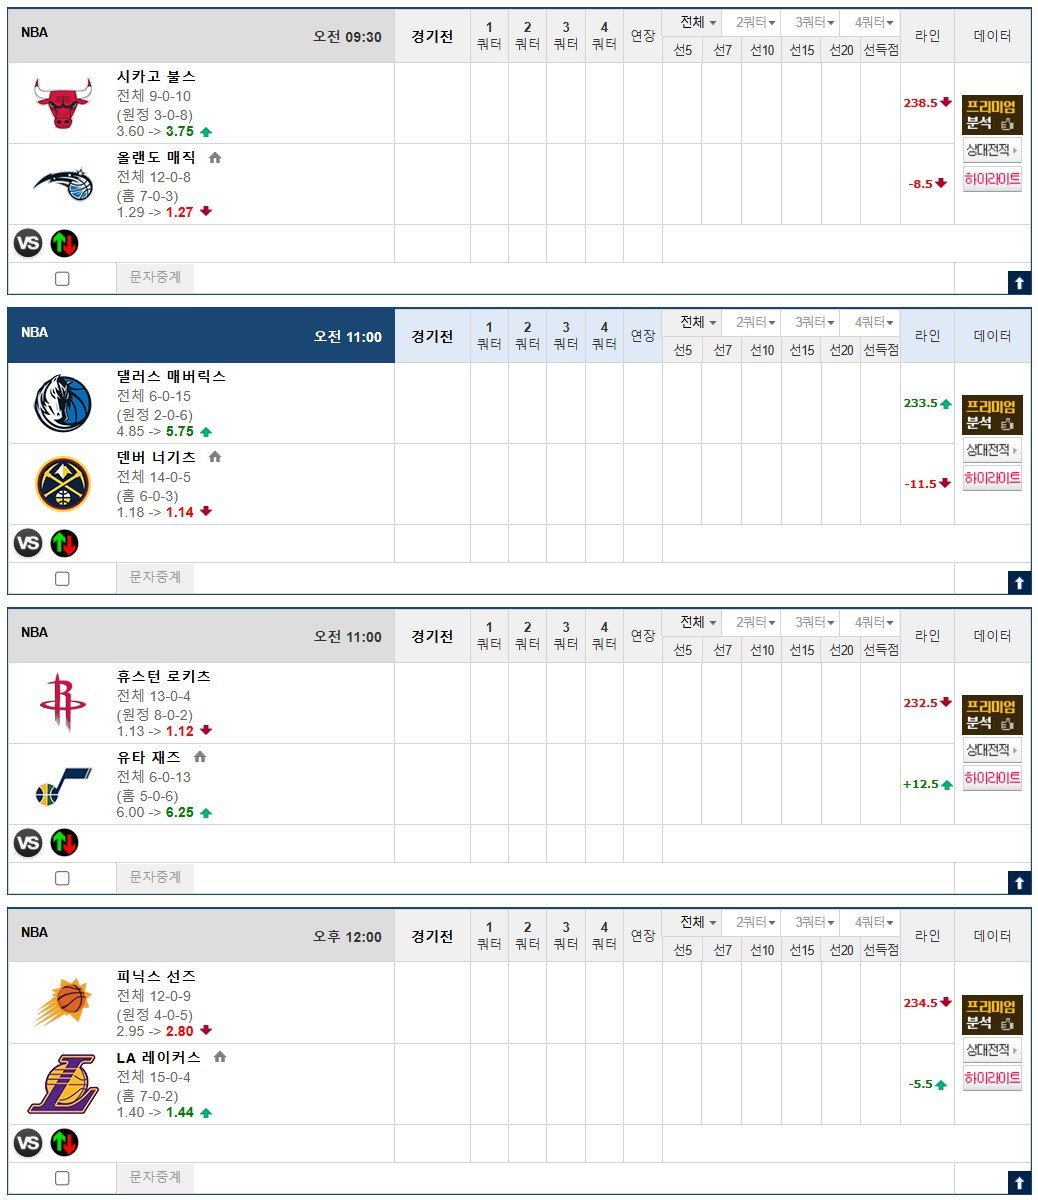
Task: Click the Chicago Bulls team logo
Action: tap(63, 103)
